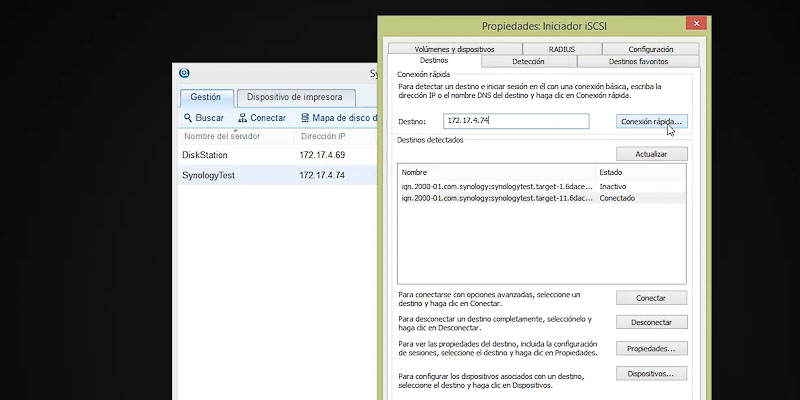Open the Configuración tab
The height and width of the screenshot is (400, 800).
(651, 49)
